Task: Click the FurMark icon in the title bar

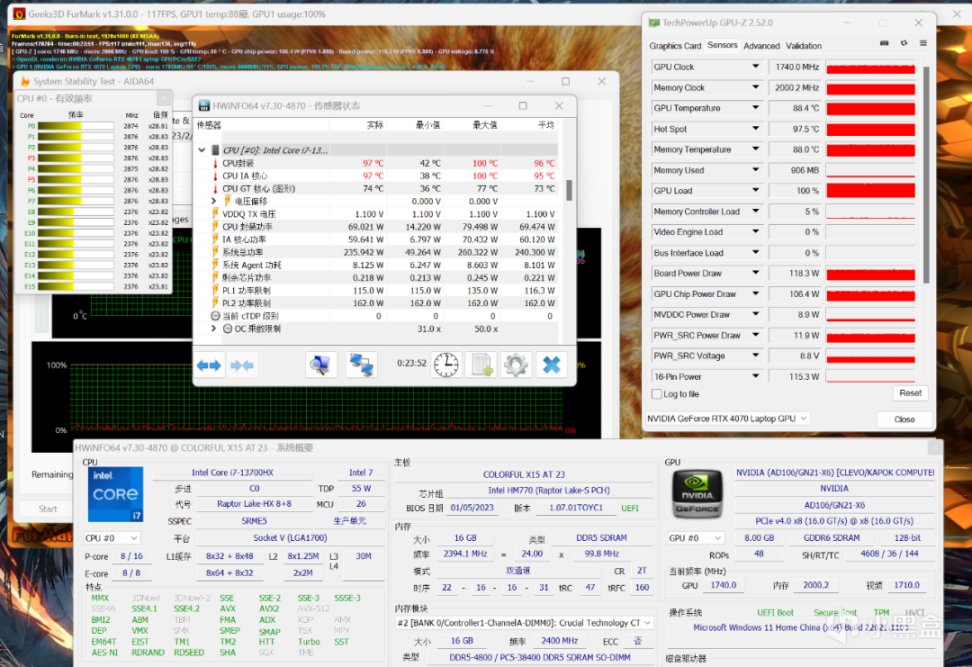Action: click(x=19, y=14)
